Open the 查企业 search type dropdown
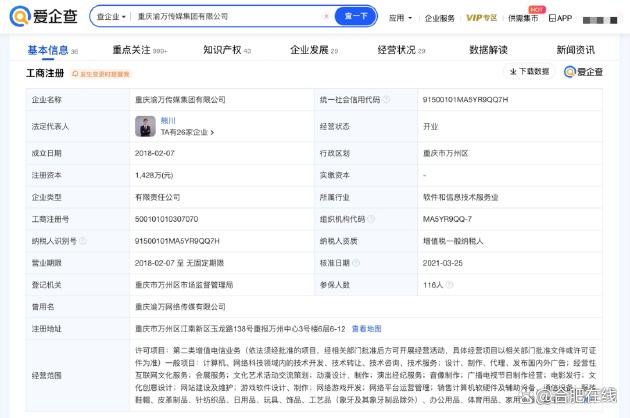This screenshot has width=630, height=418. 111,17
